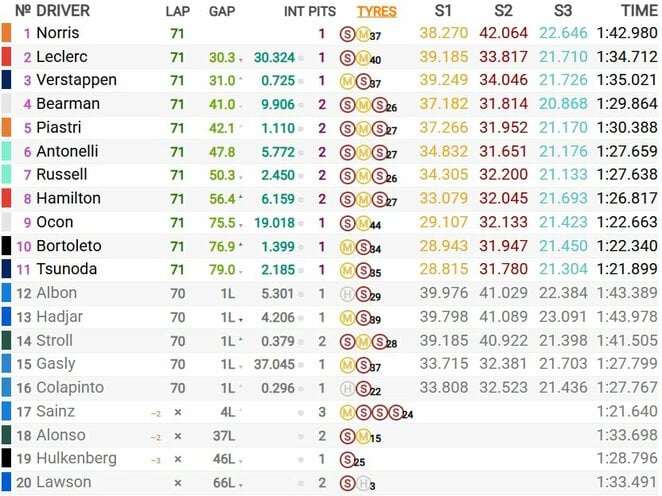Image resolution: width=662 pixels, height=496 pixels.
Task: Click the medium tyre icon in Norris's row
Action: pos(361,34)
